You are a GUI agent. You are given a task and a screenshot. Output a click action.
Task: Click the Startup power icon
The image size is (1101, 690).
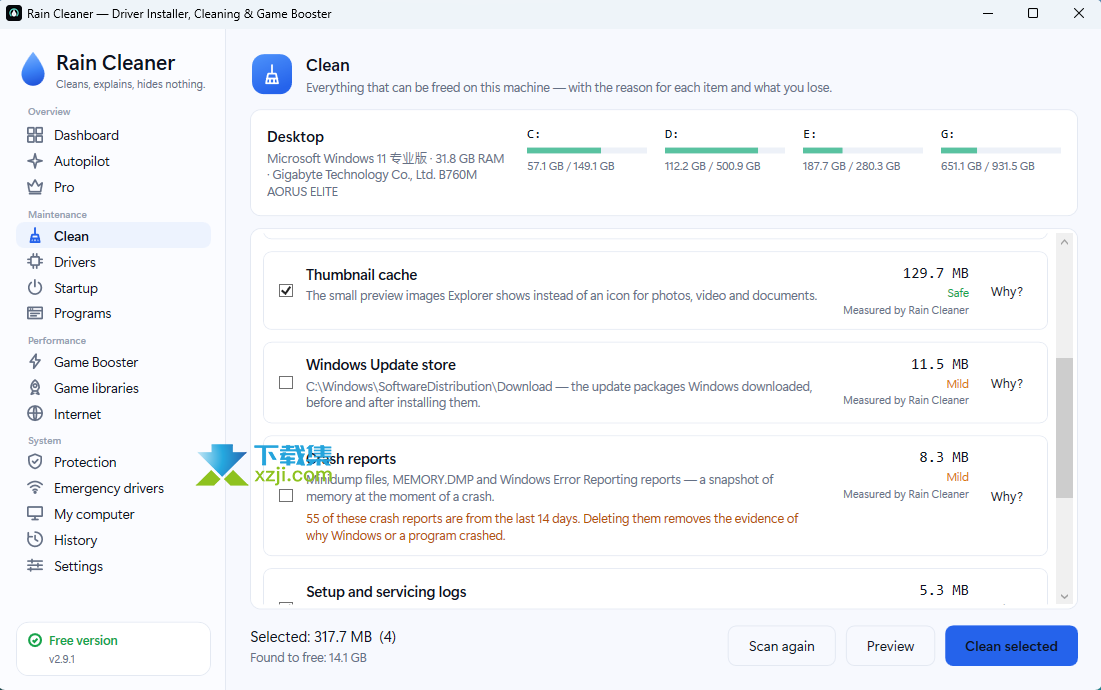pos(35,288)
